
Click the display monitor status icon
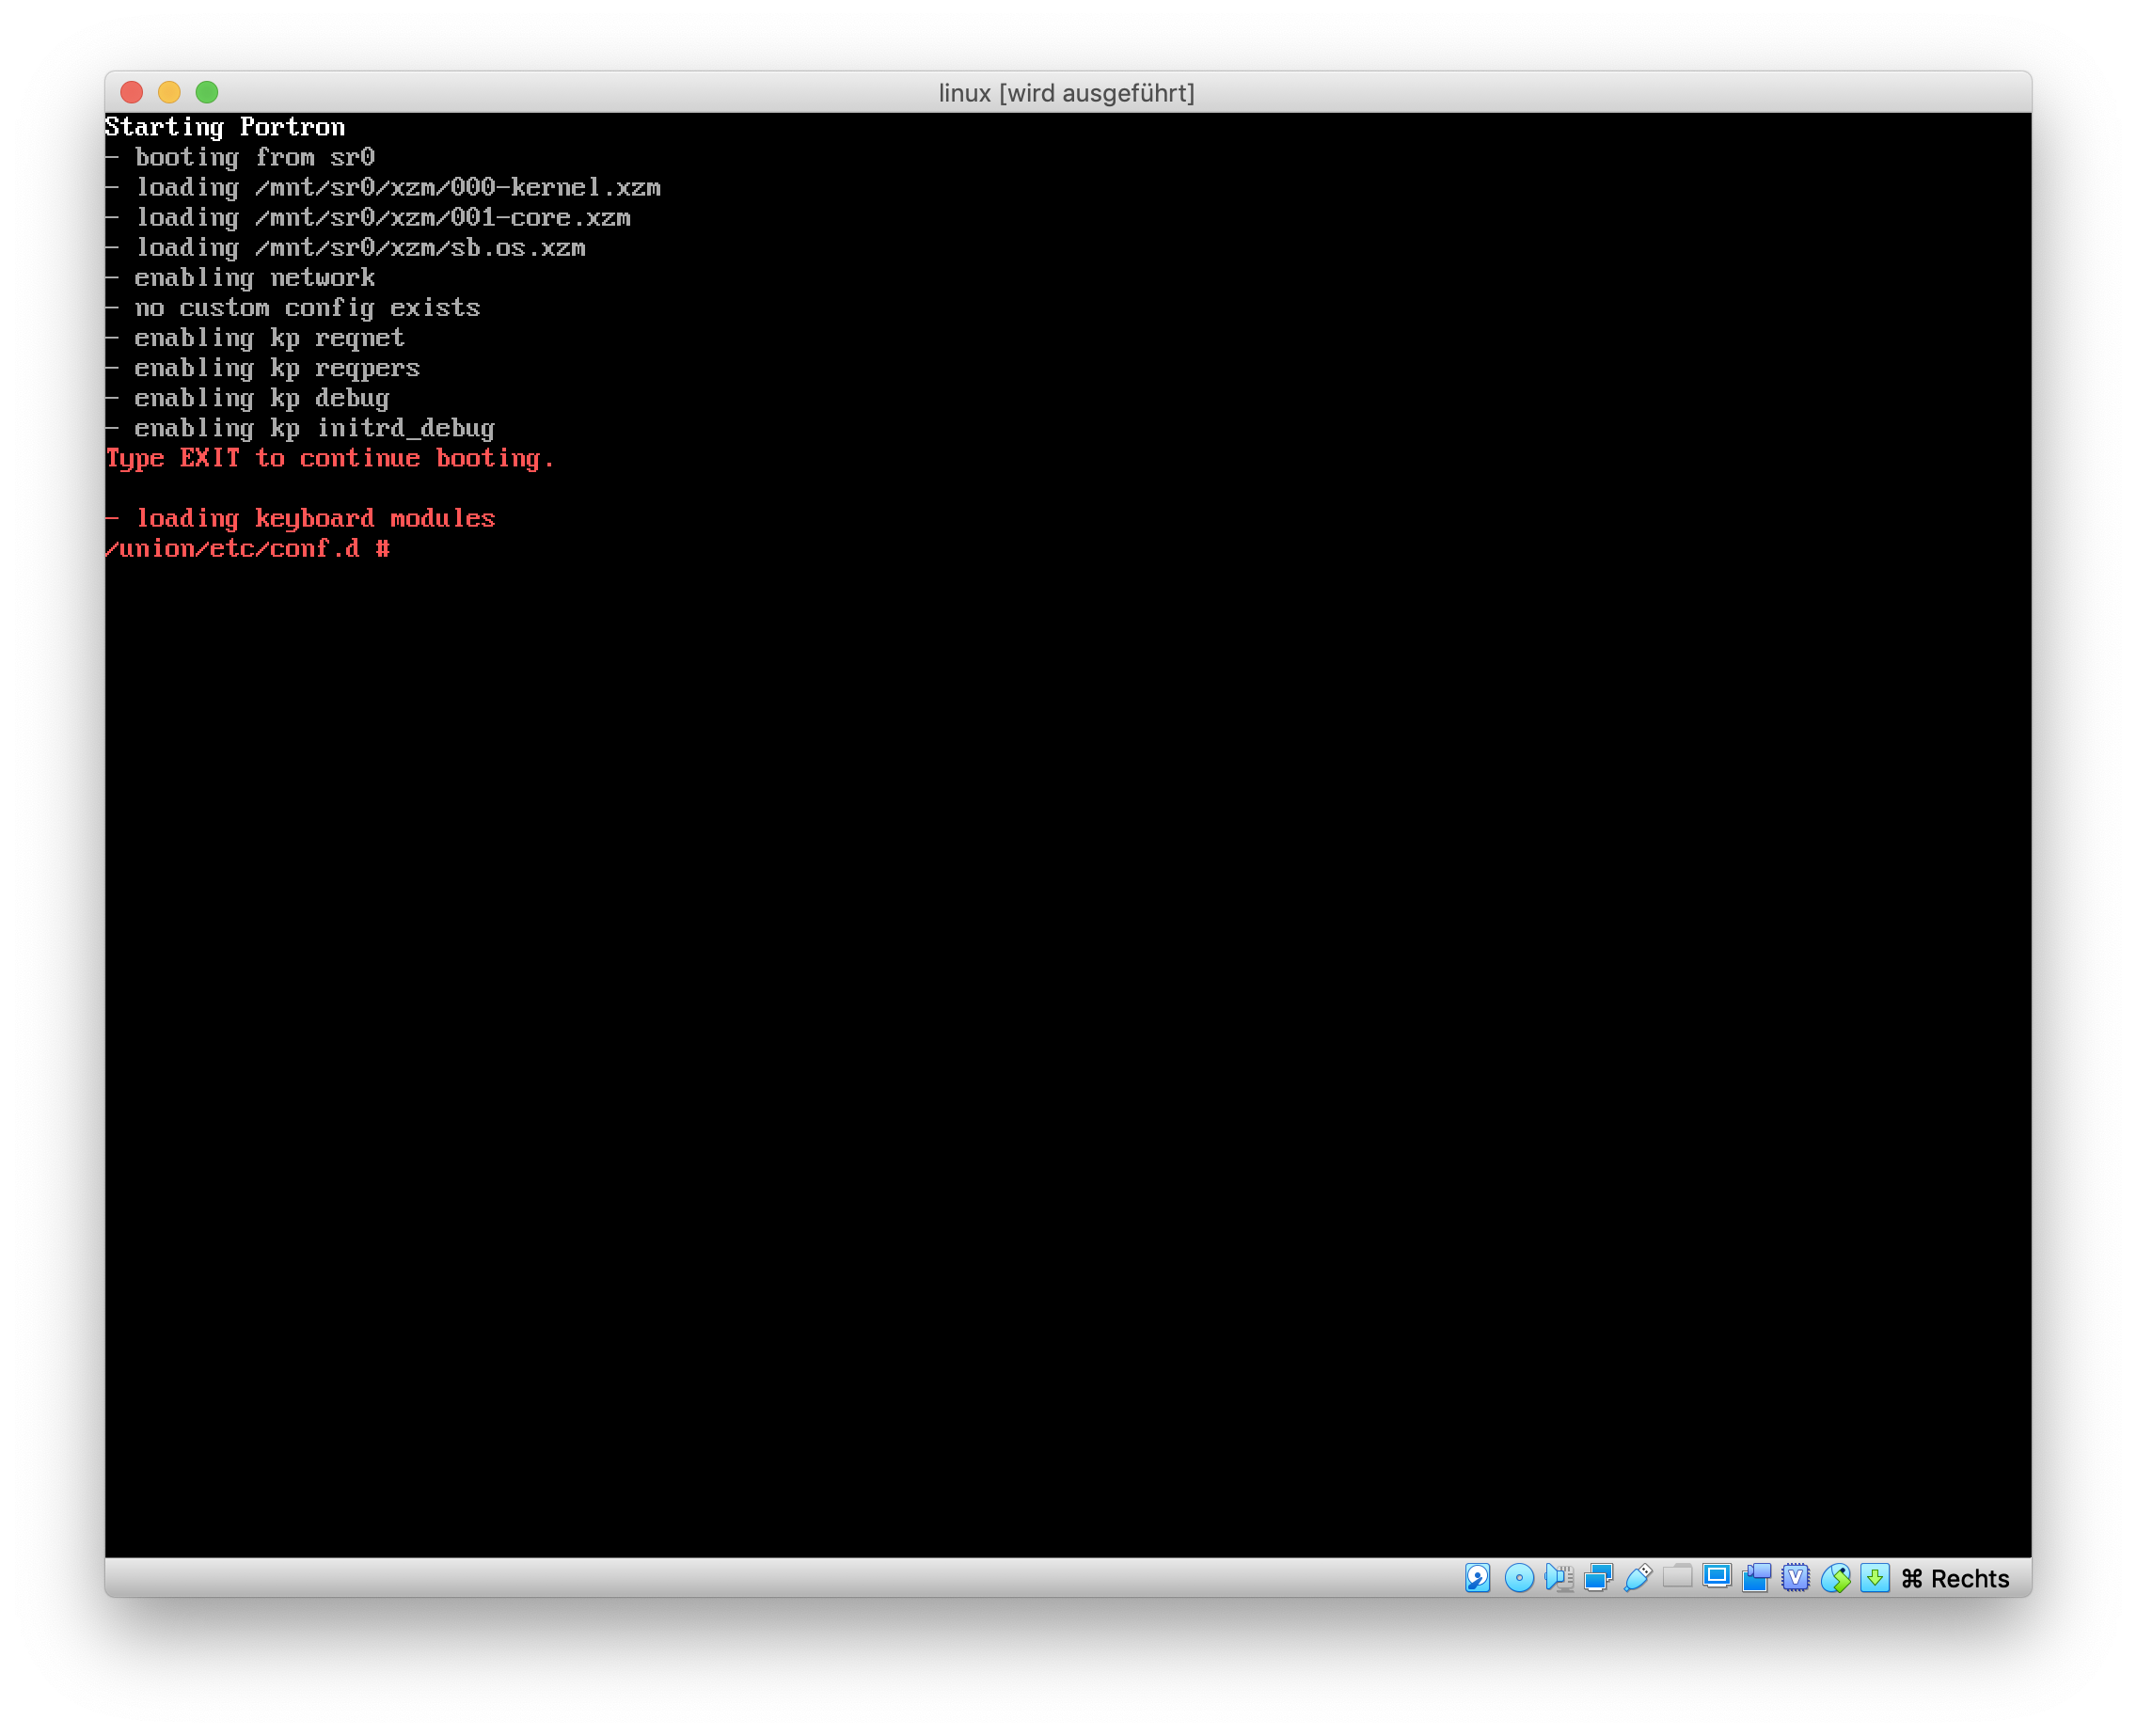(x=1716, y=1577)
